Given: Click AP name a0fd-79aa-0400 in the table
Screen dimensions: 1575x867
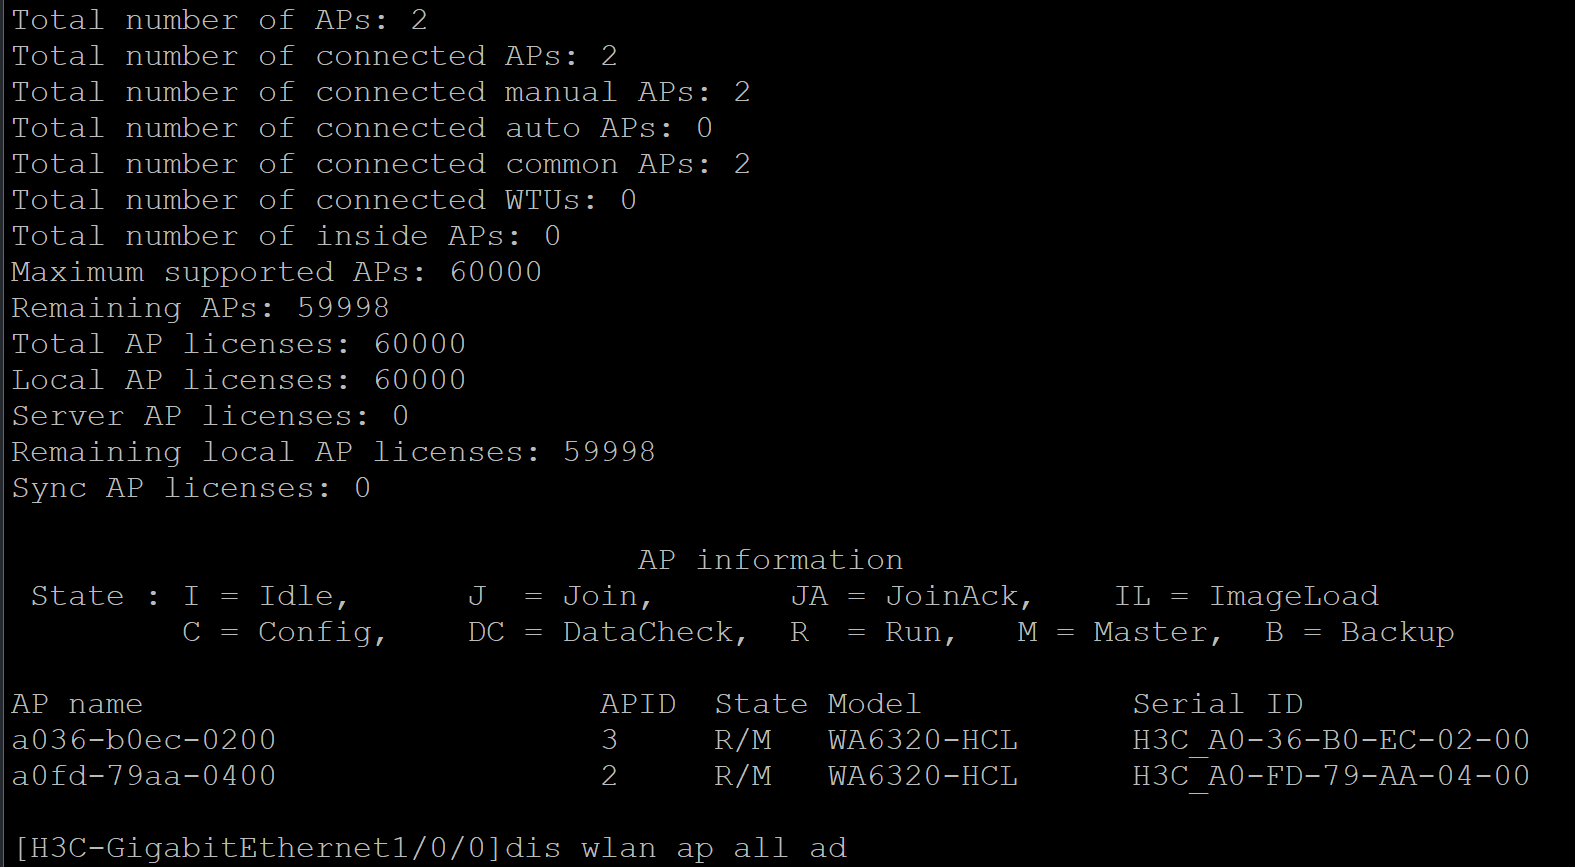Looking at the screenshot, I should tap(143, 776).
